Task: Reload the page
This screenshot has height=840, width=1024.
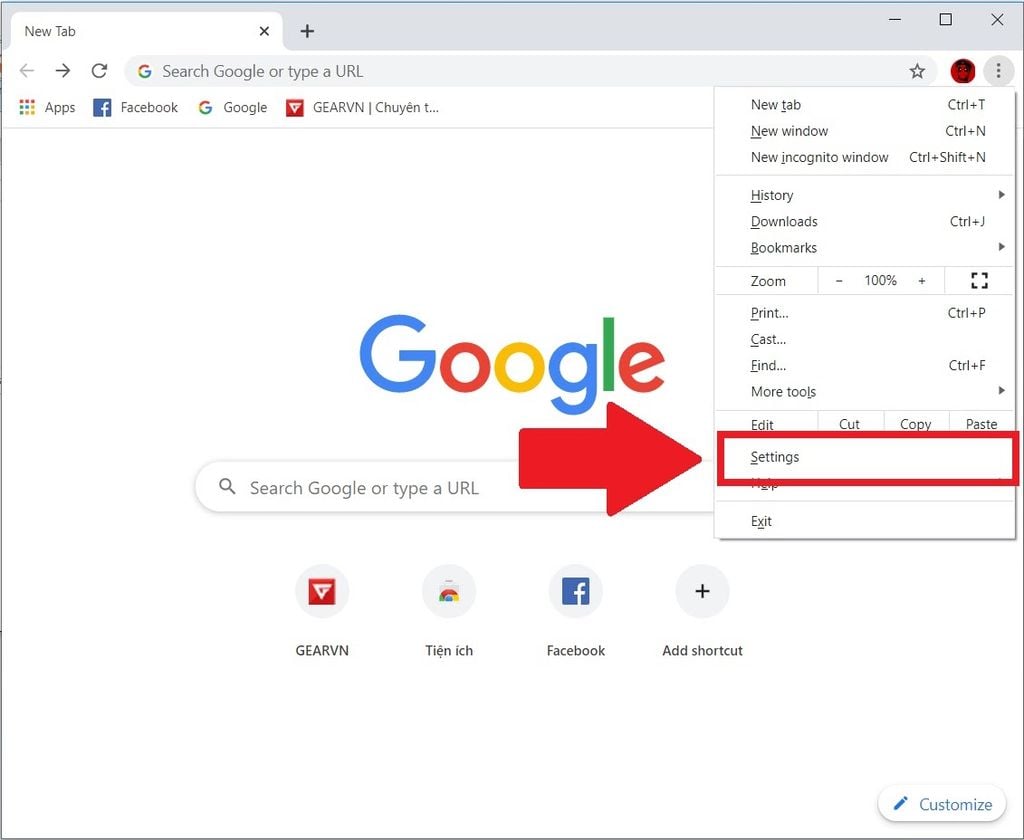Action: point(99,71)
